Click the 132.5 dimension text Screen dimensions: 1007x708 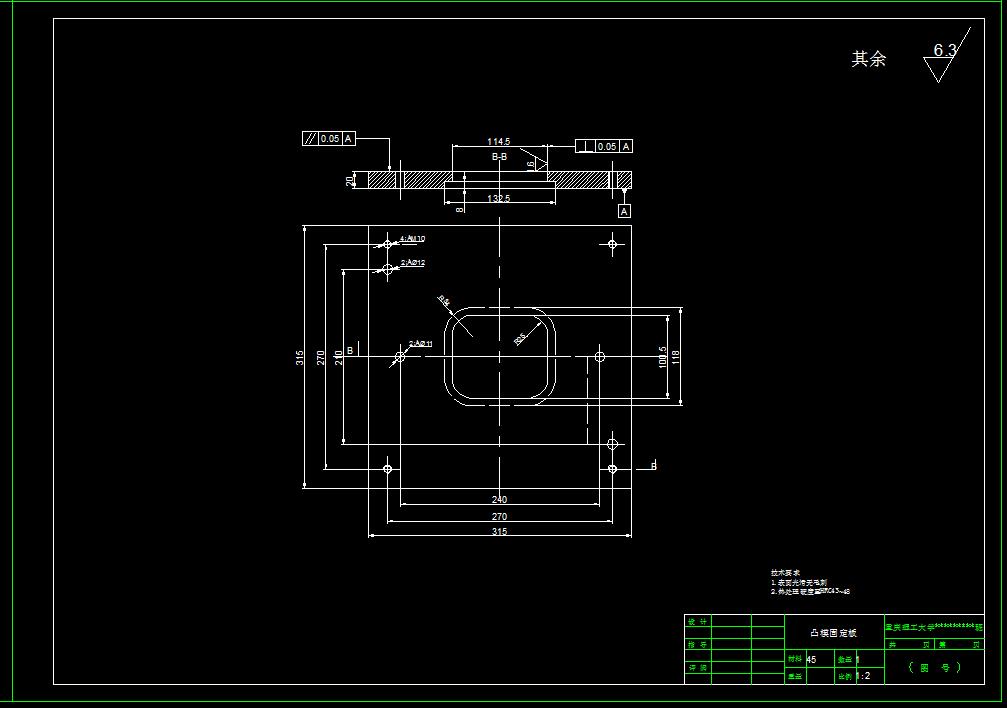point(498,198)
